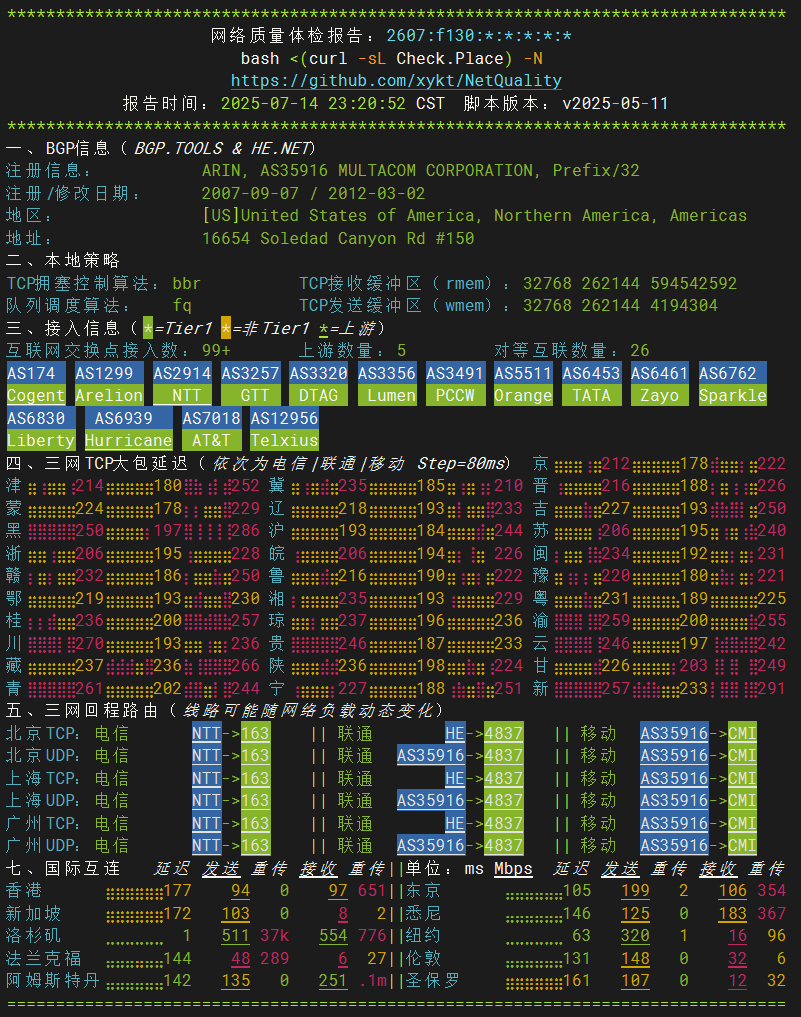Click the AS174 Cogent badge
Viewport: 801px width, 1017px height.
point(36,384)
